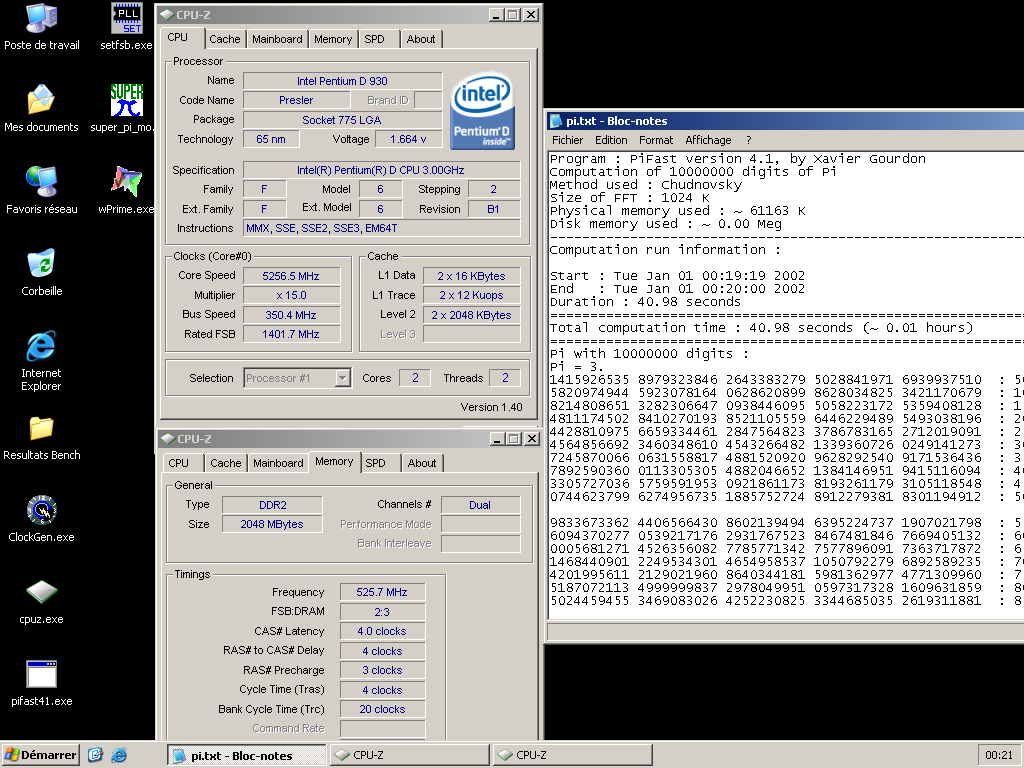Open the ? help menu in Bloc-notes
Viewport: 1024px width, 768px height.
coord(748,140)
